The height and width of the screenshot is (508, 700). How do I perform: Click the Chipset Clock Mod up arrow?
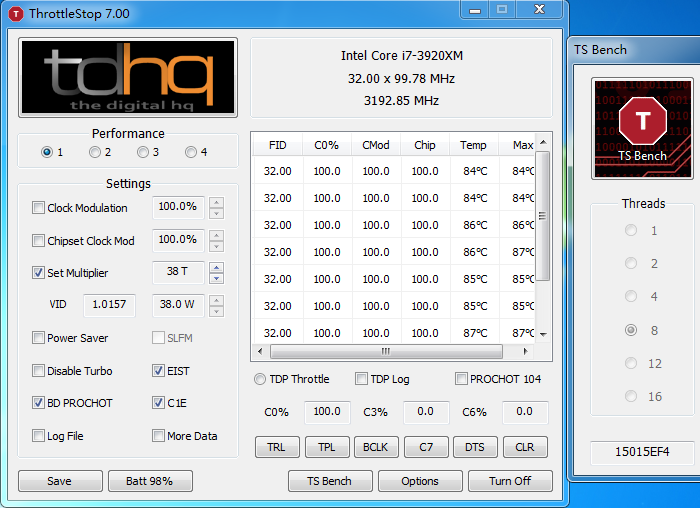217,235
